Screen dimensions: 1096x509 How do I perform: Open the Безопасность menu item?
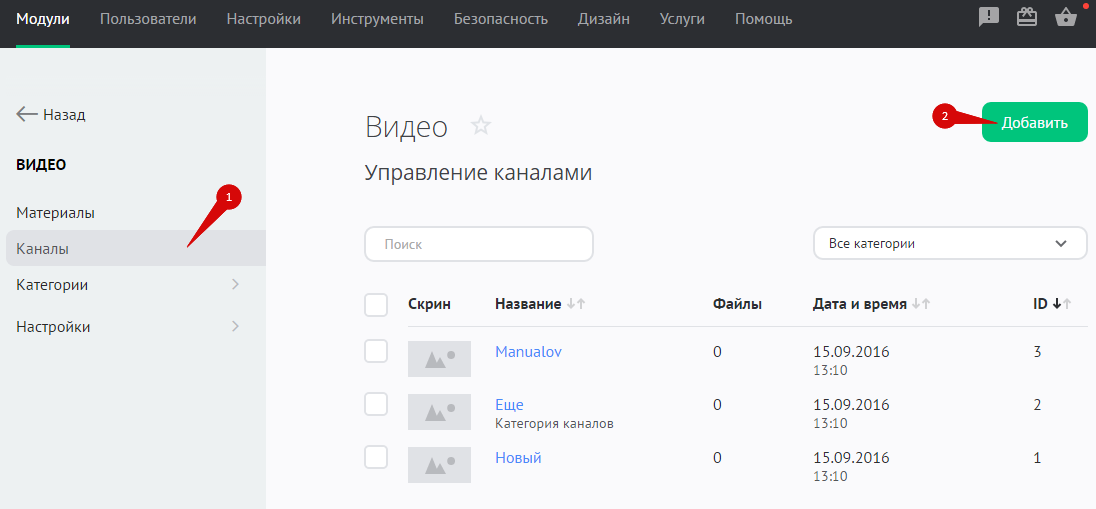click(x=500, y=19)
